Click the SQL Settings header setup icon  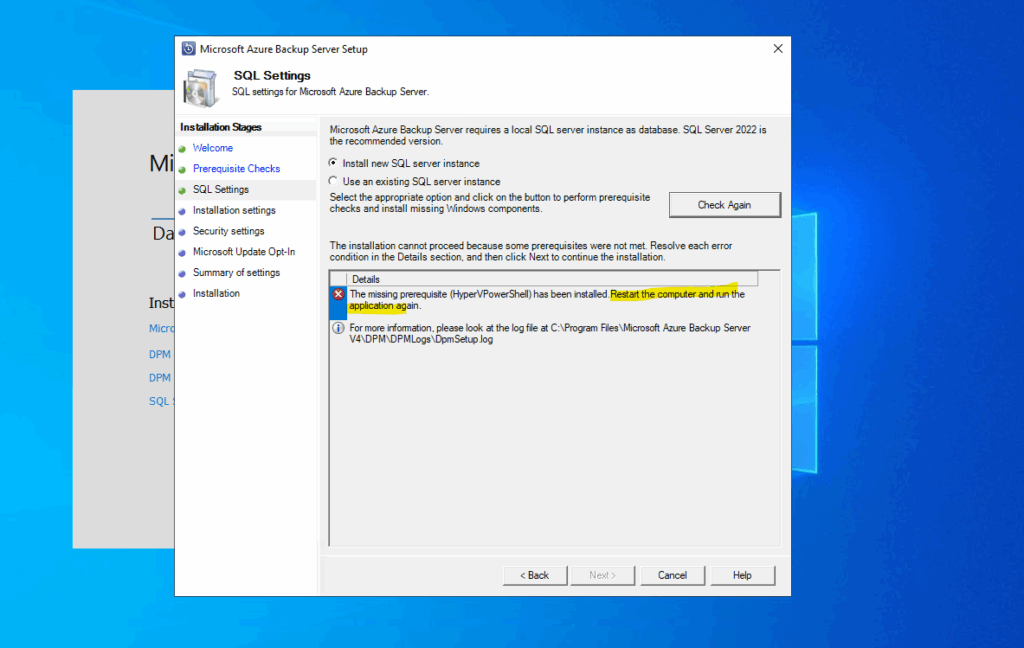pyautogui.click(x=200, y=87)
